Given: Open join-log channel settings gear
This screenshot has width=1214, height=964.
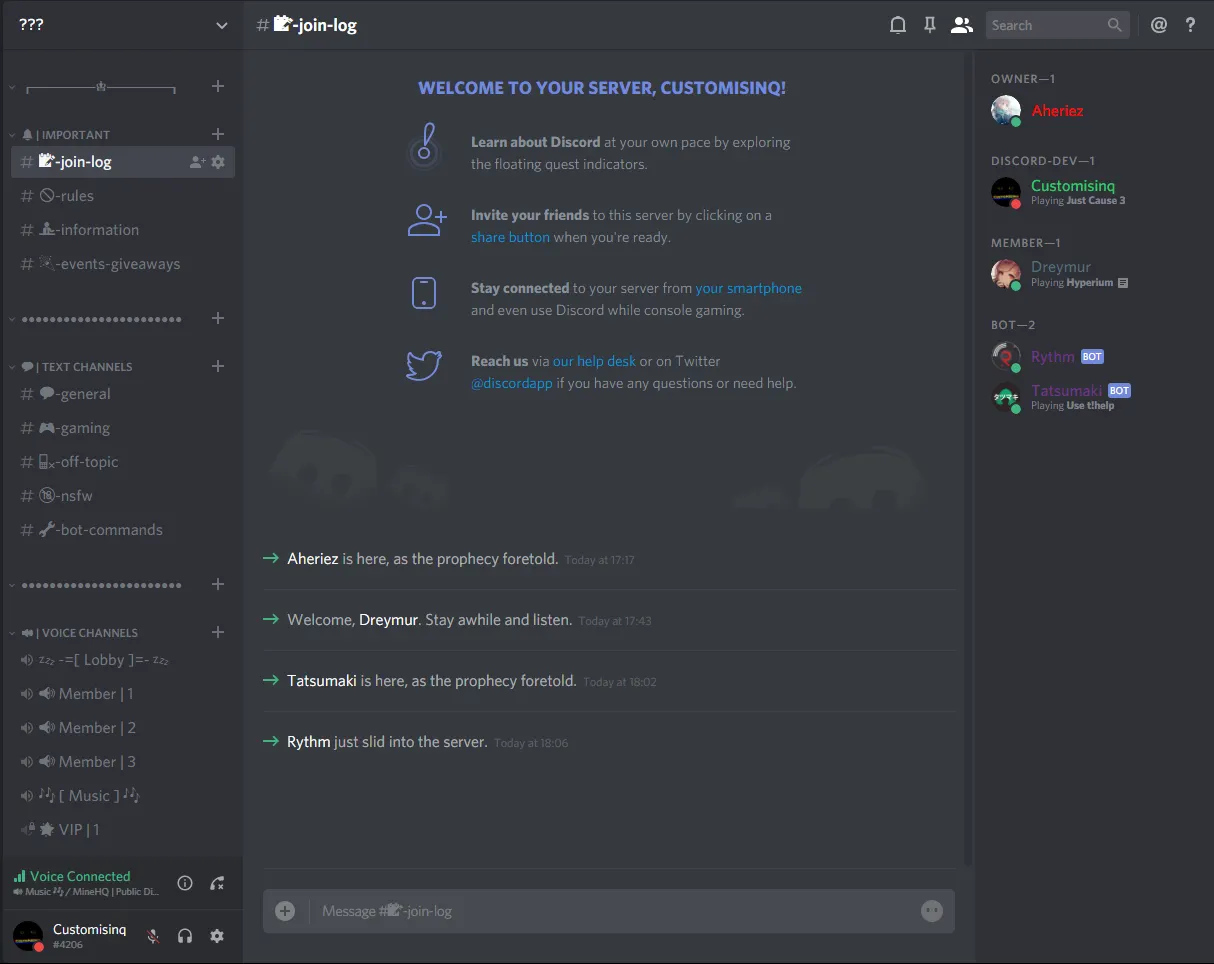Looking at the screenshot, I should pos(218,162).
